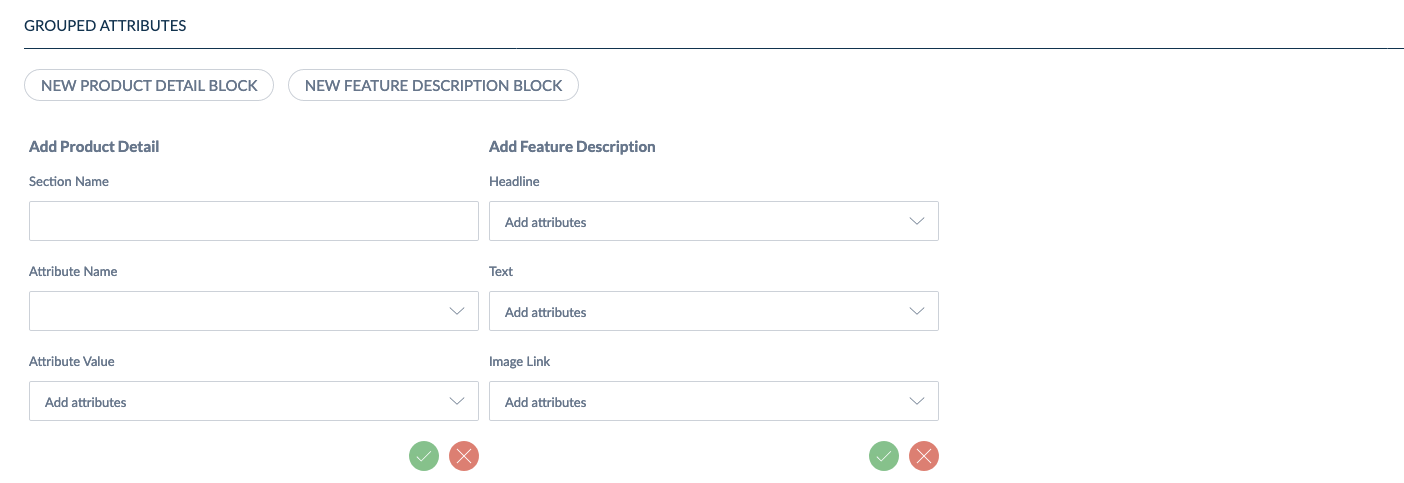This screenshot has width=1404, height=483.
Task: Click the Add Feature Description heading
Action: coord(572,146)
